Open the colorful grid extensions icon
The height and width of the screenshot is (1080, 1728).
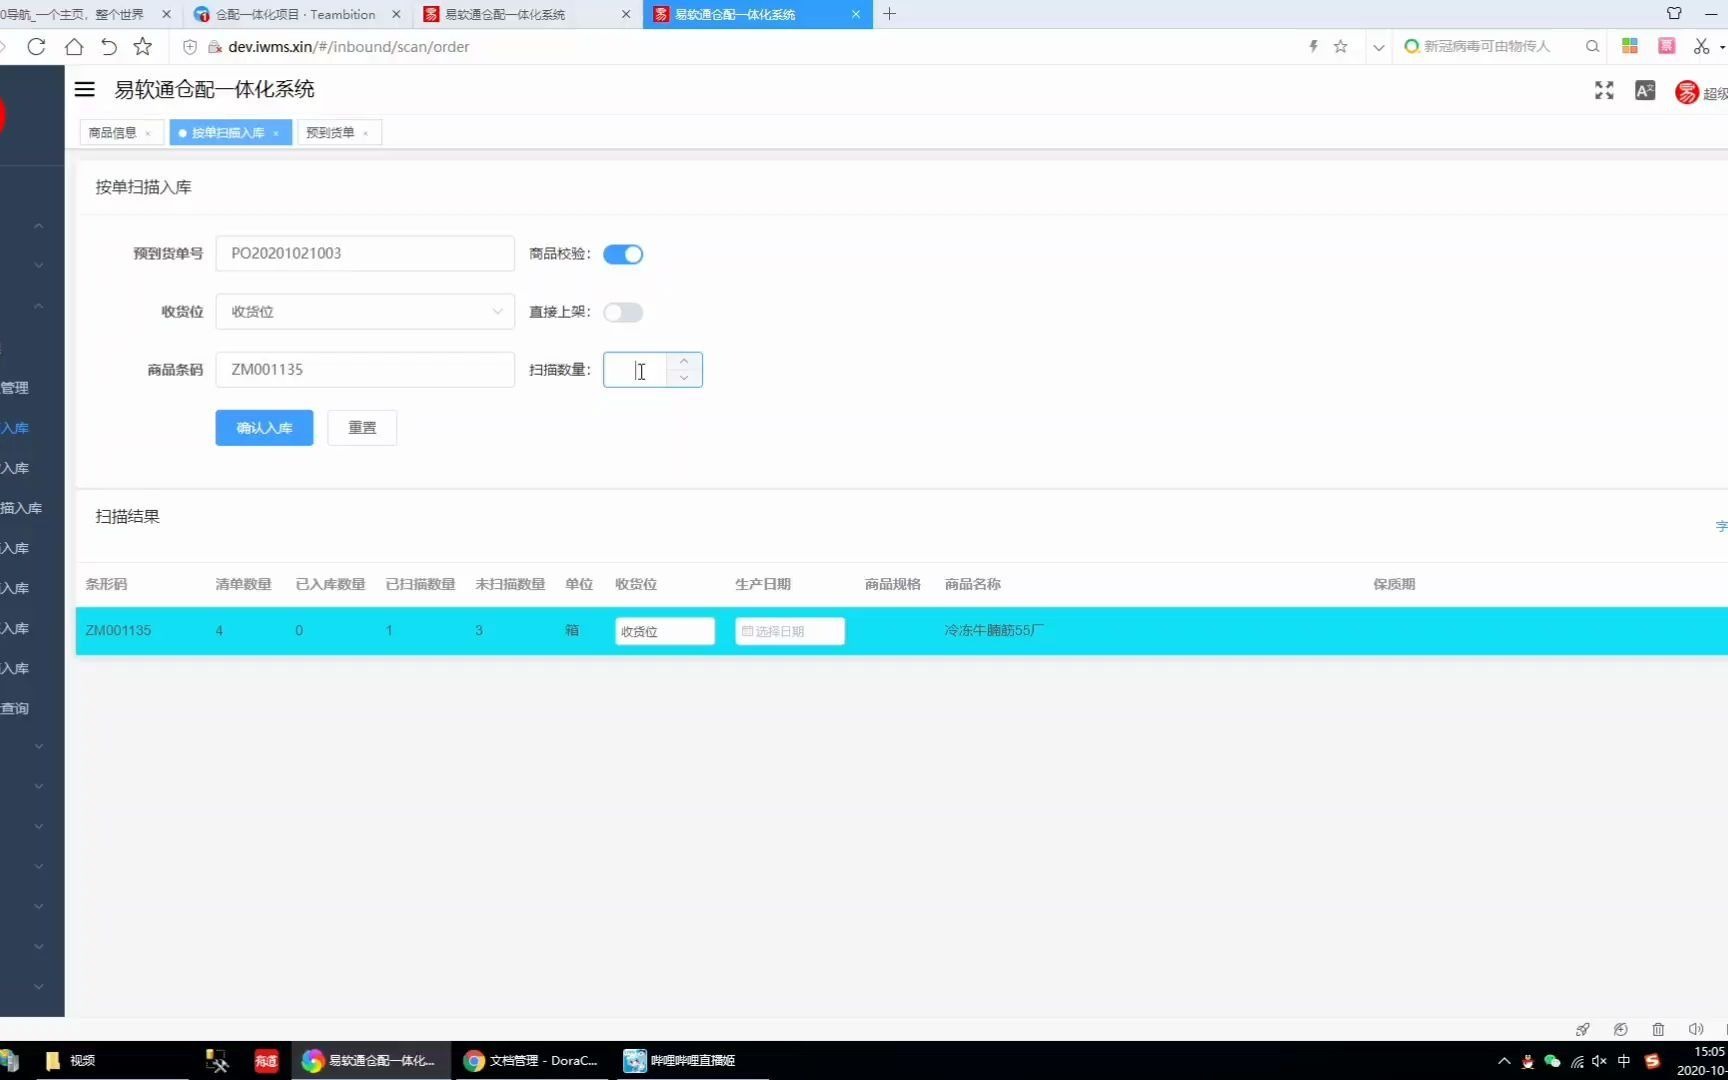(1629, 46)
